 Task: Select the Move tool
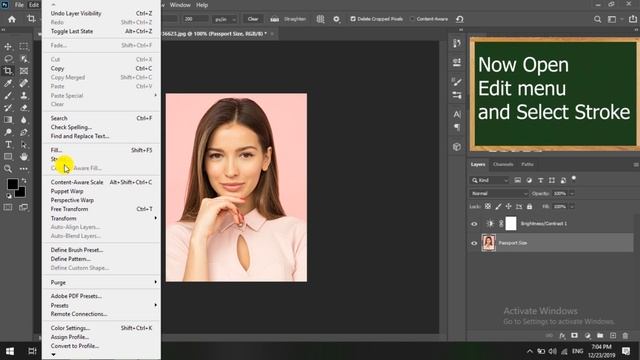pos(8,47)
